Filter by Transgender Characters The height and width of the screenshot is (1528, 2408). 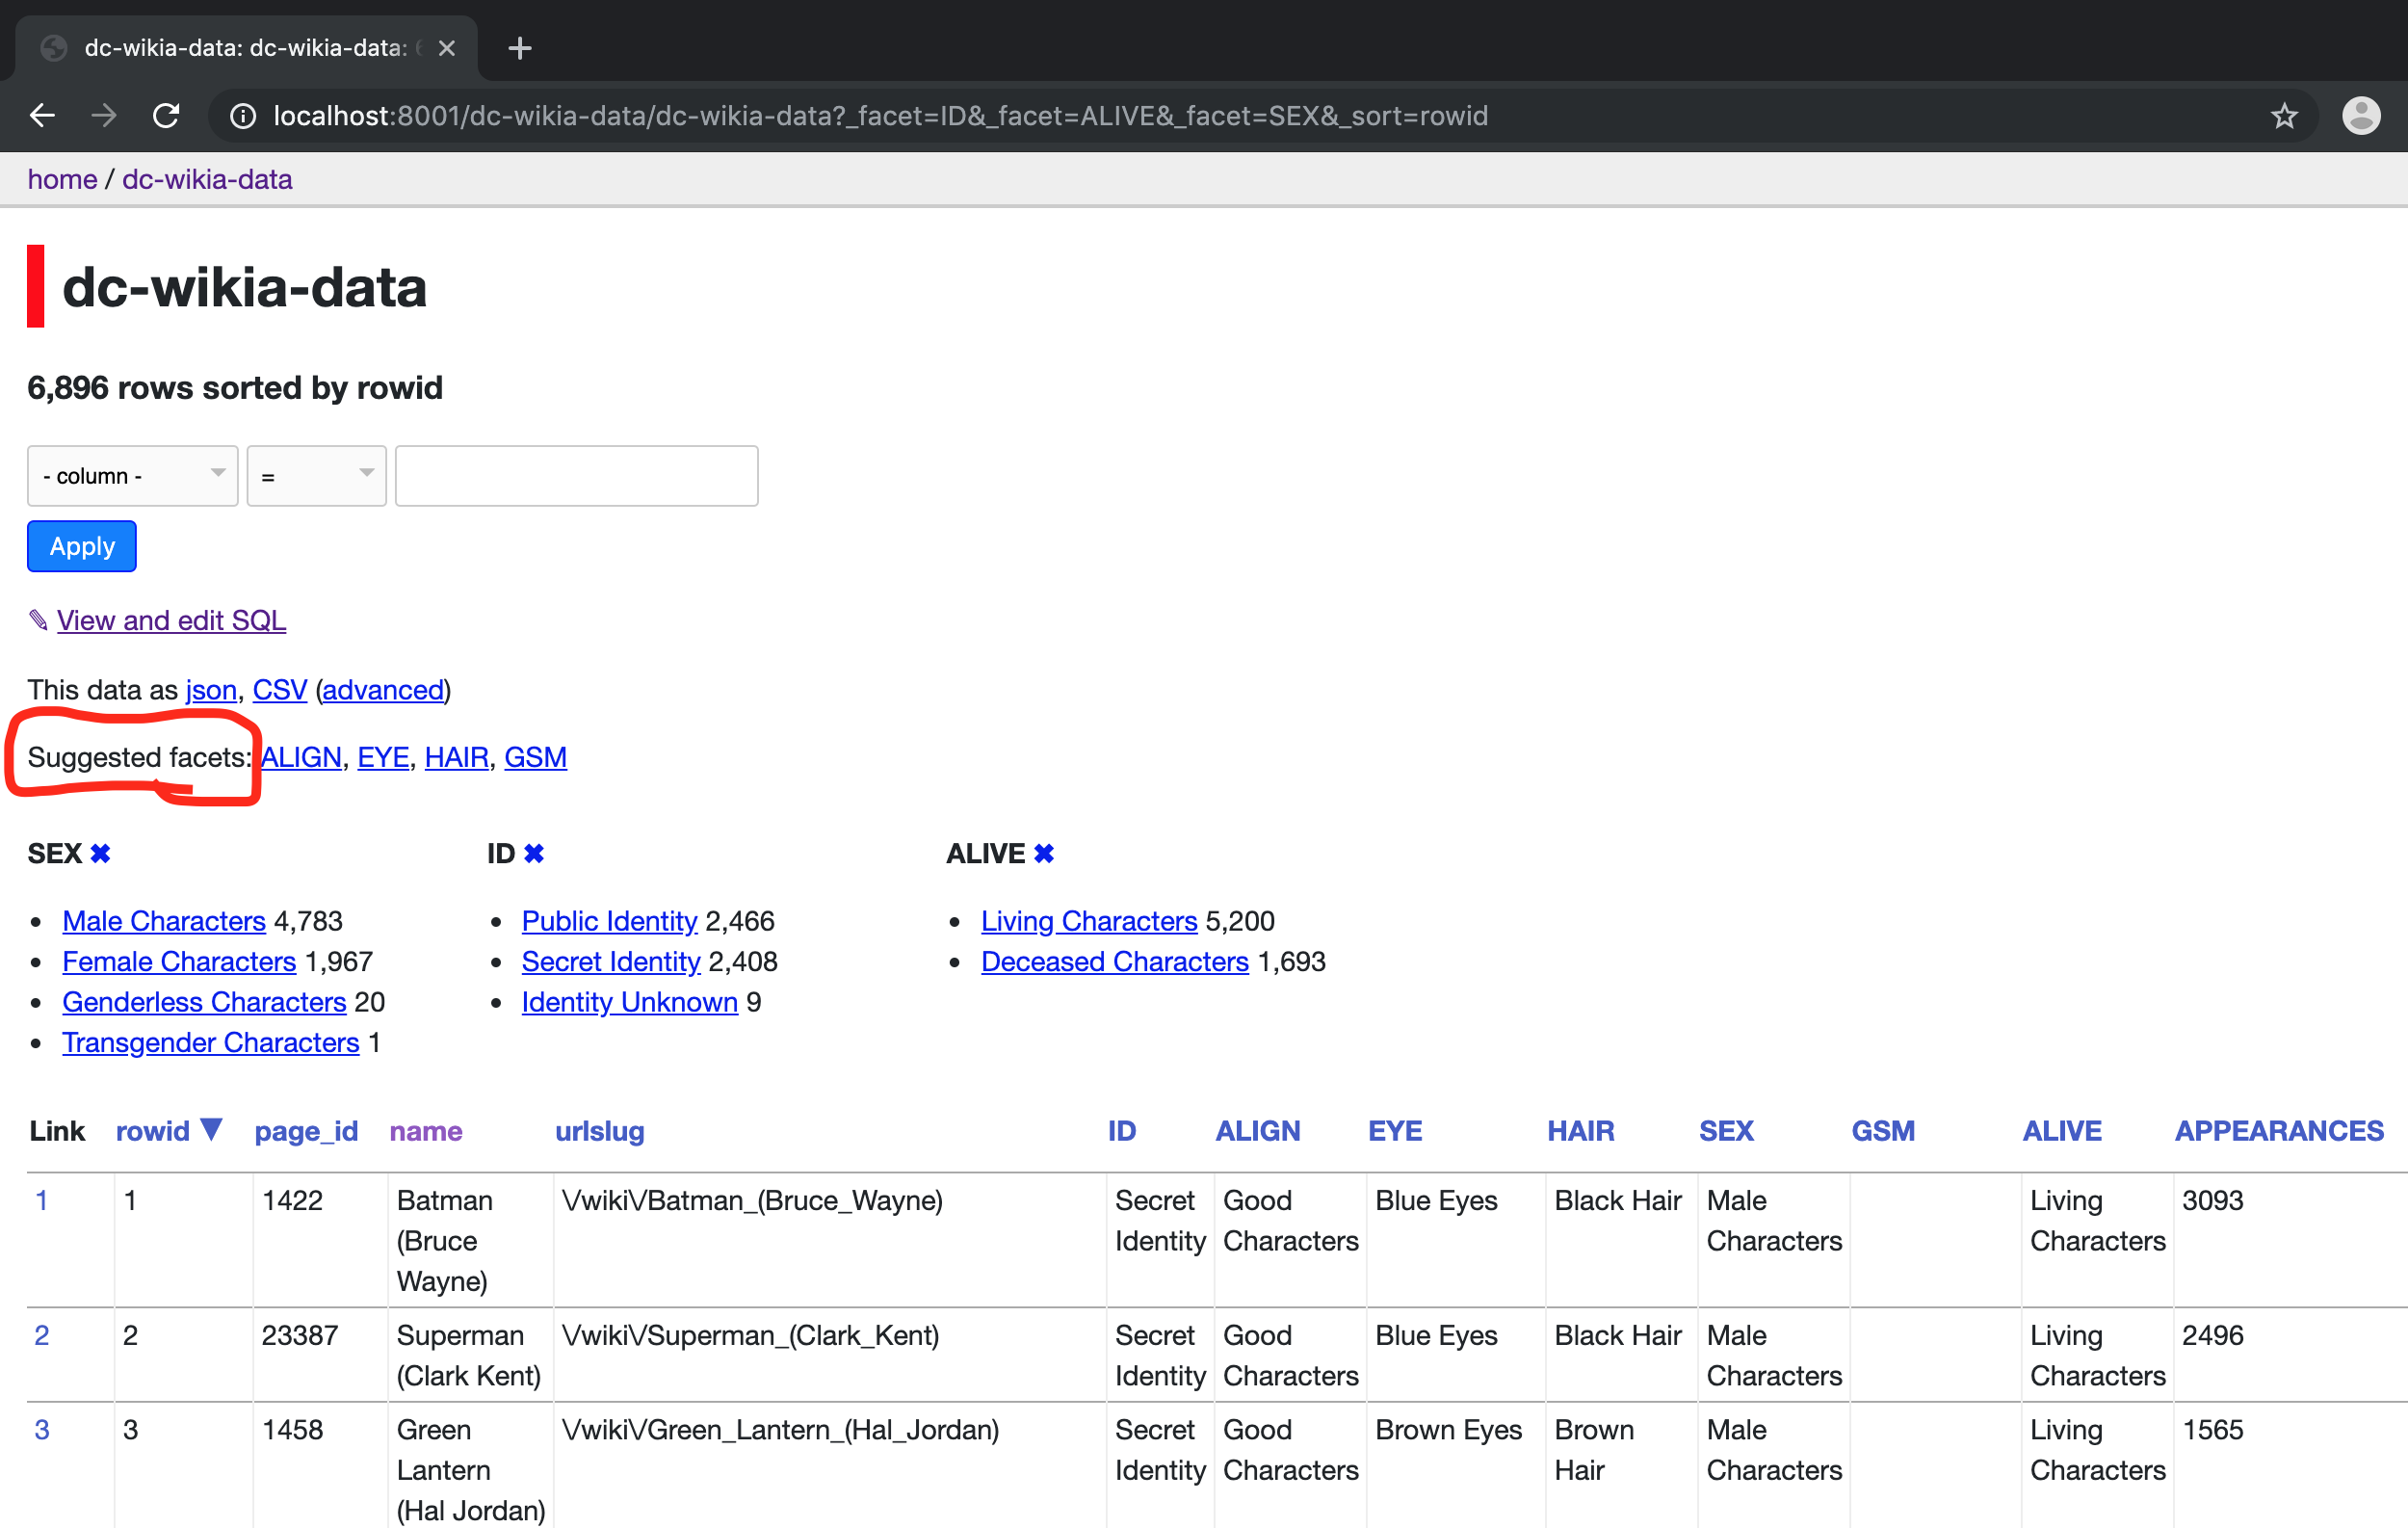pyautogui.click(x=210, y=1042)
